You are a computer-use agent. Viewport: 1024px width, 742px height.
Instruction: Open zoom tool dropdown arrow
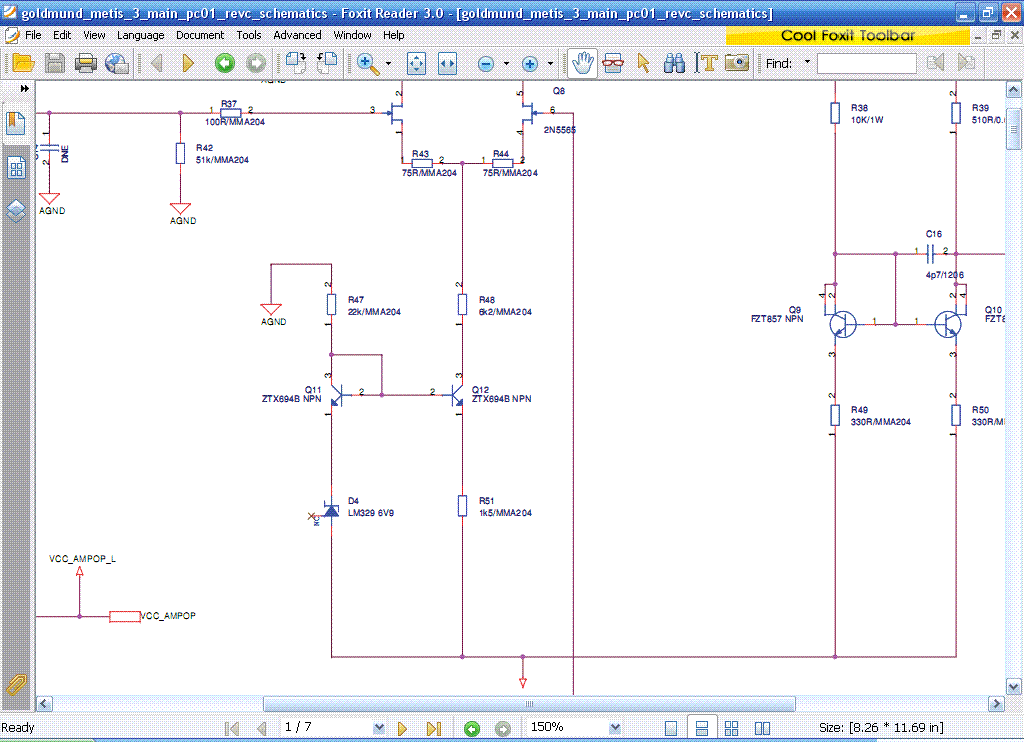(389, 63)
